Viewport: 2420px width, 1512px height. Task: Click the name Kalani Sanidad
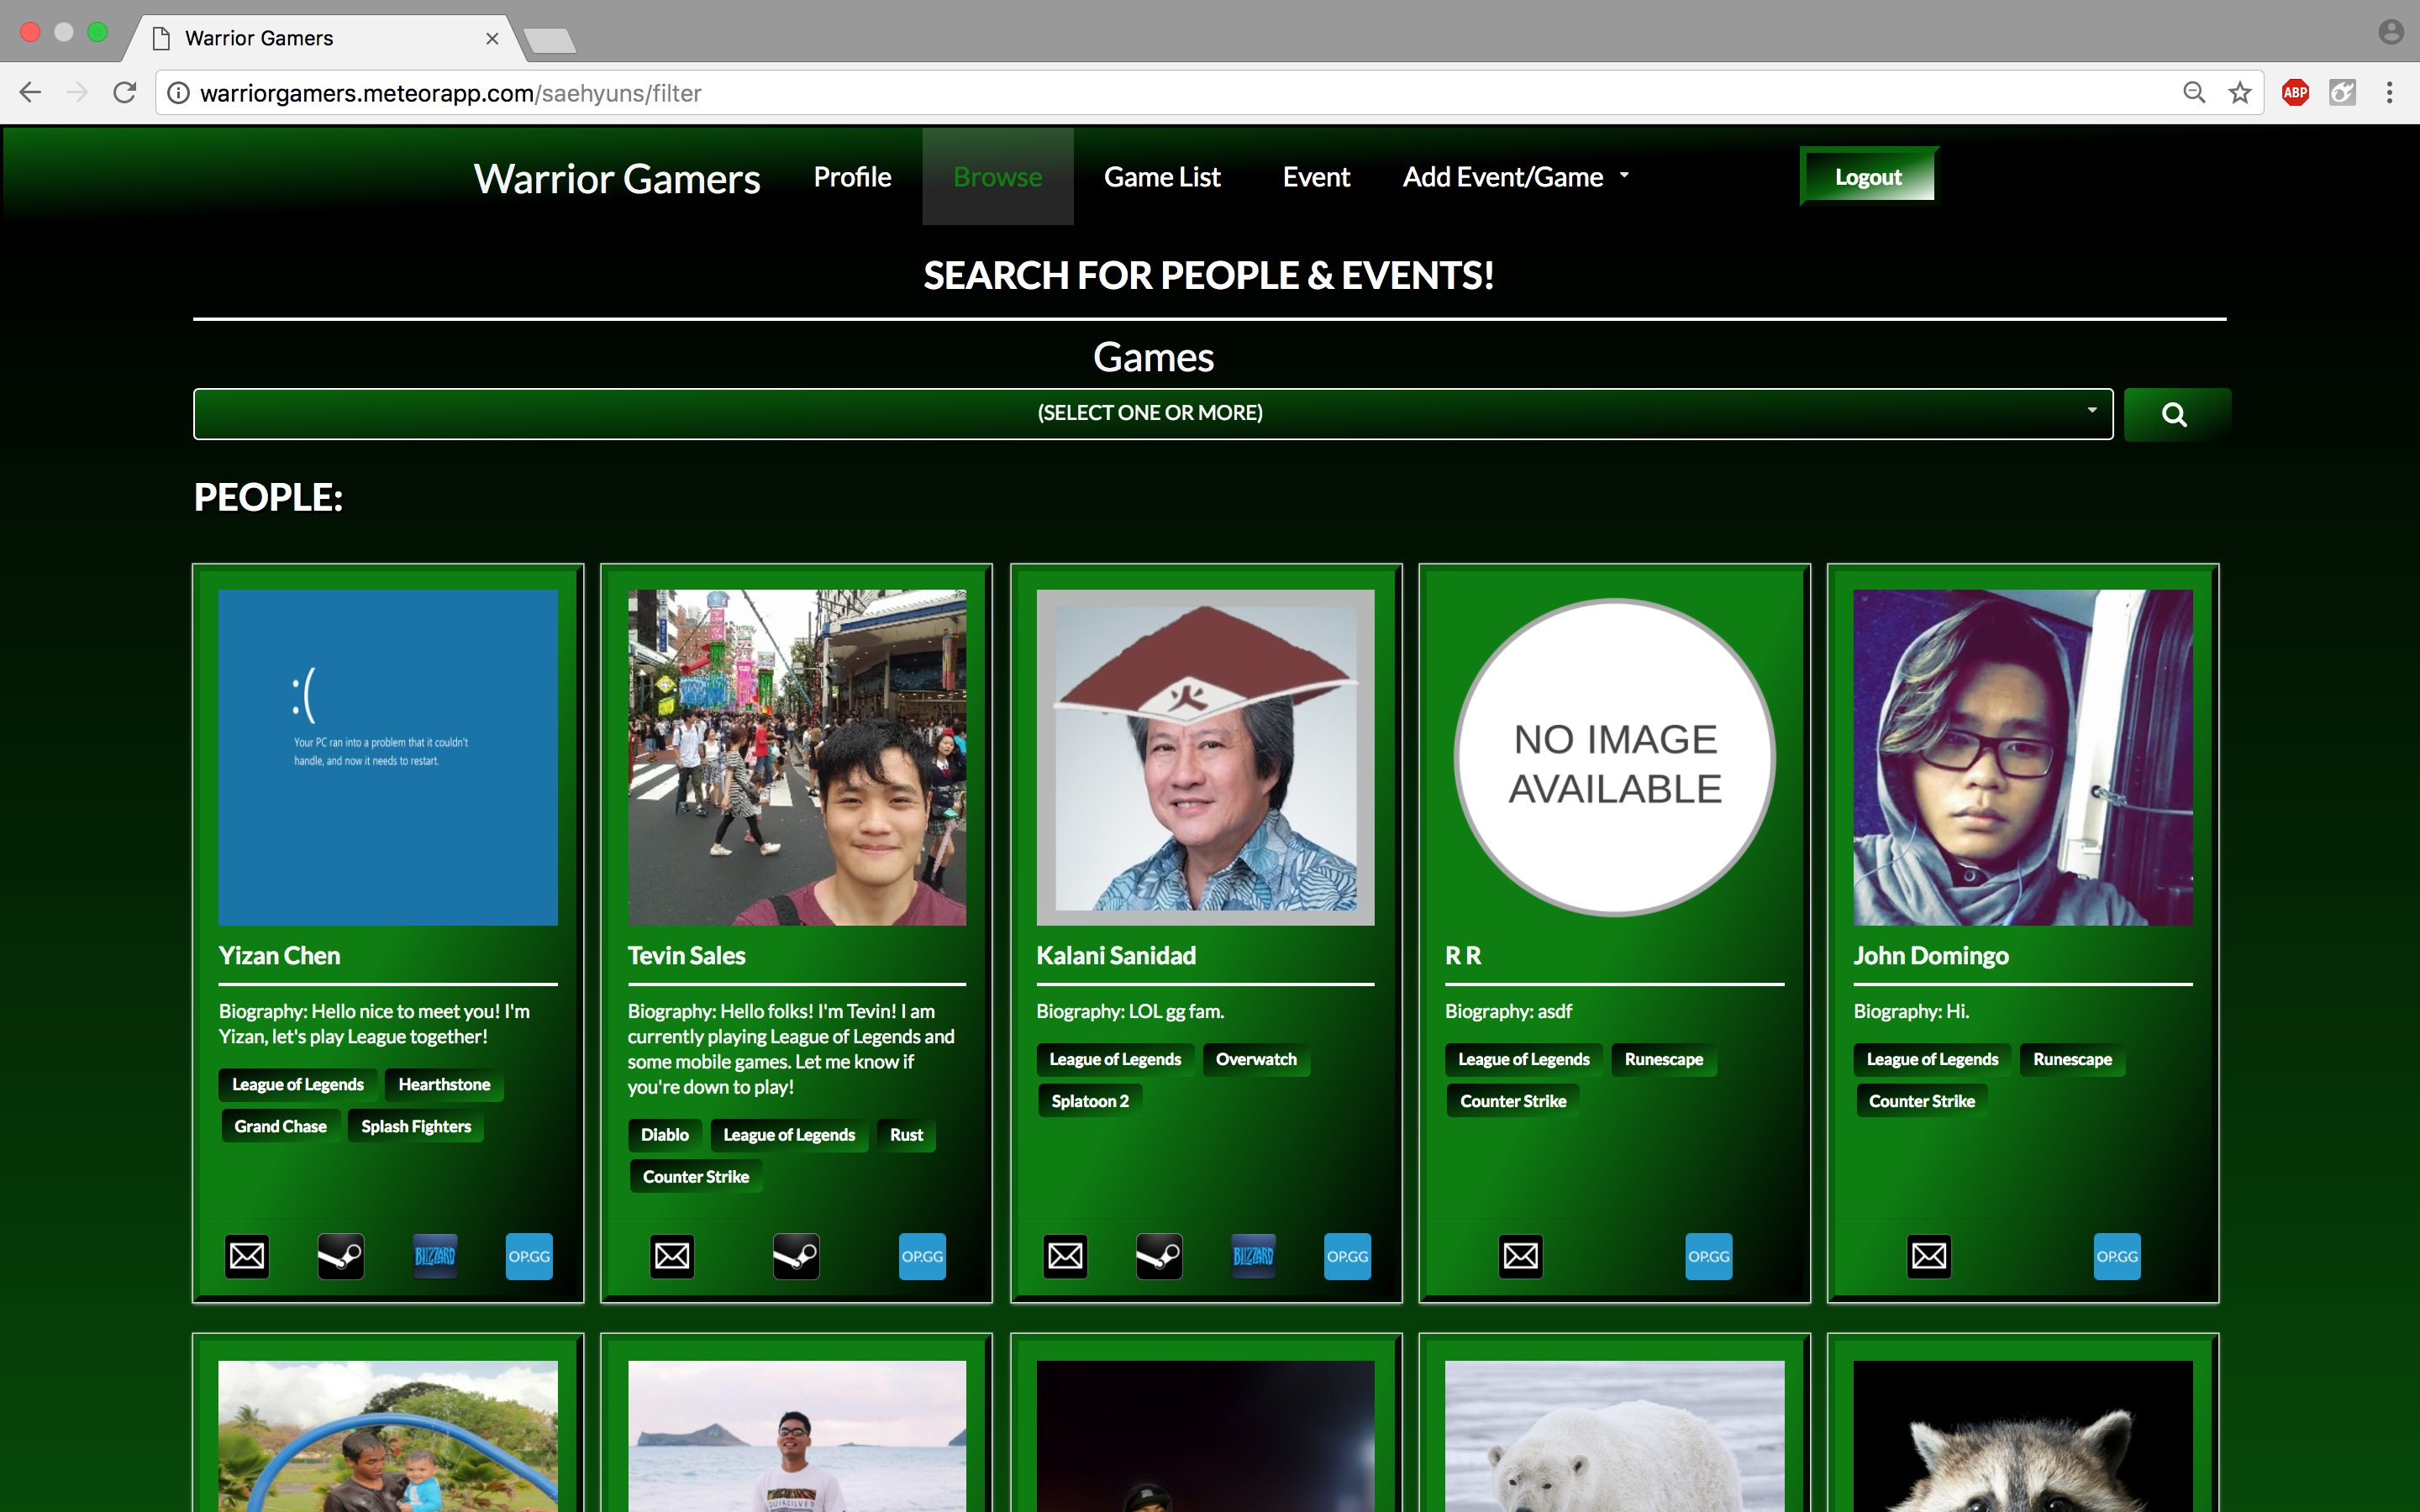(x=1116, y=955)
